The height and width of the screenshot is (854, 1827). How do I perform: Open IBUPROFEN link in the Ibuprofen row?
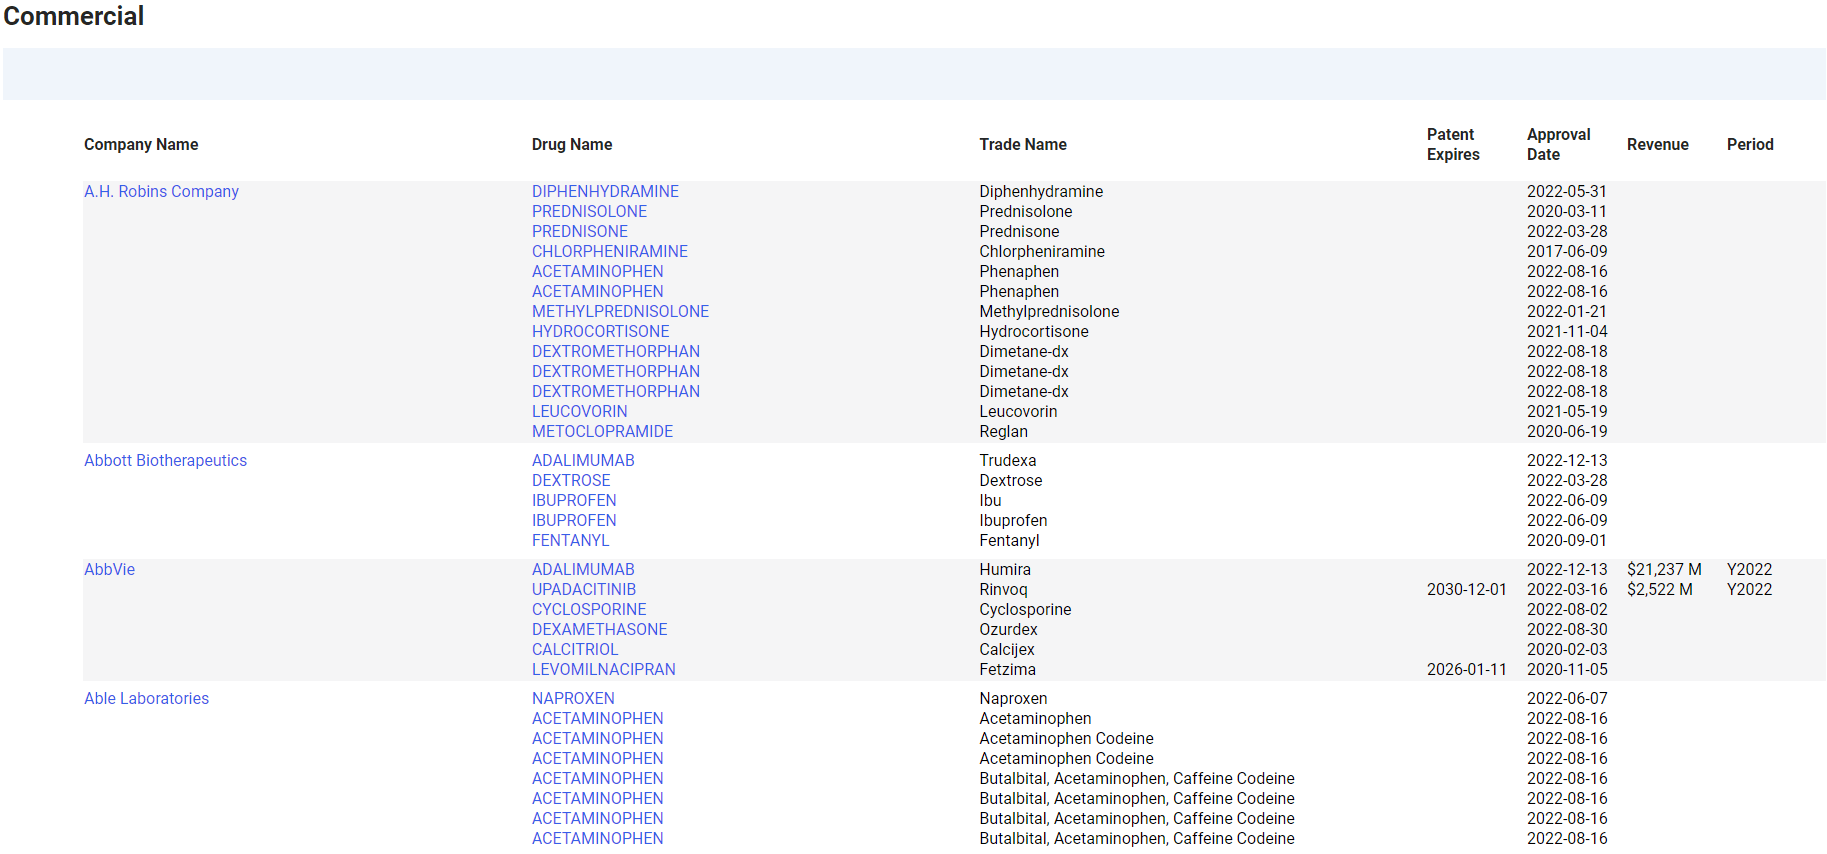(574, 520)
